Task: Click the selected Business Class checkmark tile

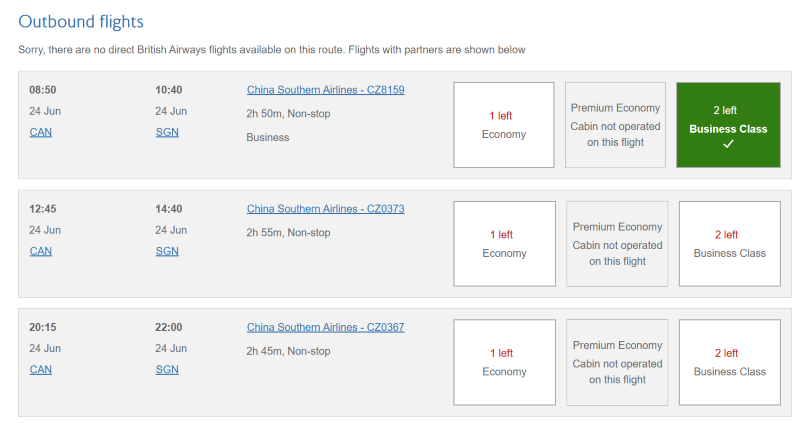Action: (727, 125)
